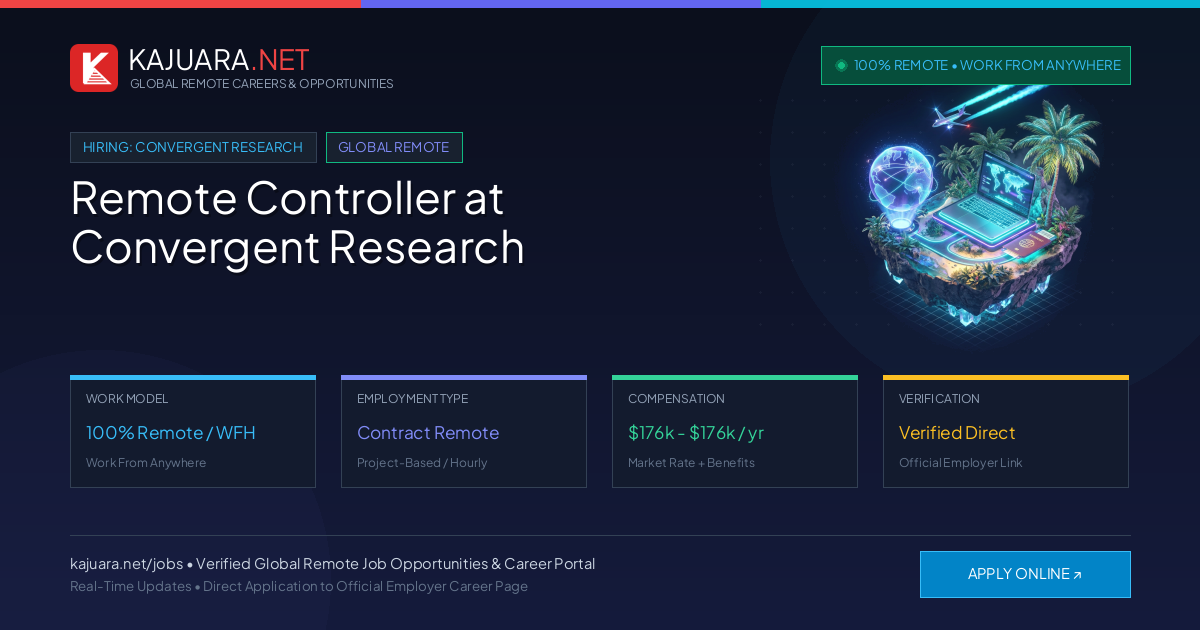This screenshot has height=630, width=1200.
Task: Click the 100% REMOTE • WORK FROM ANYWHERE badge
Action: point(976,65)
